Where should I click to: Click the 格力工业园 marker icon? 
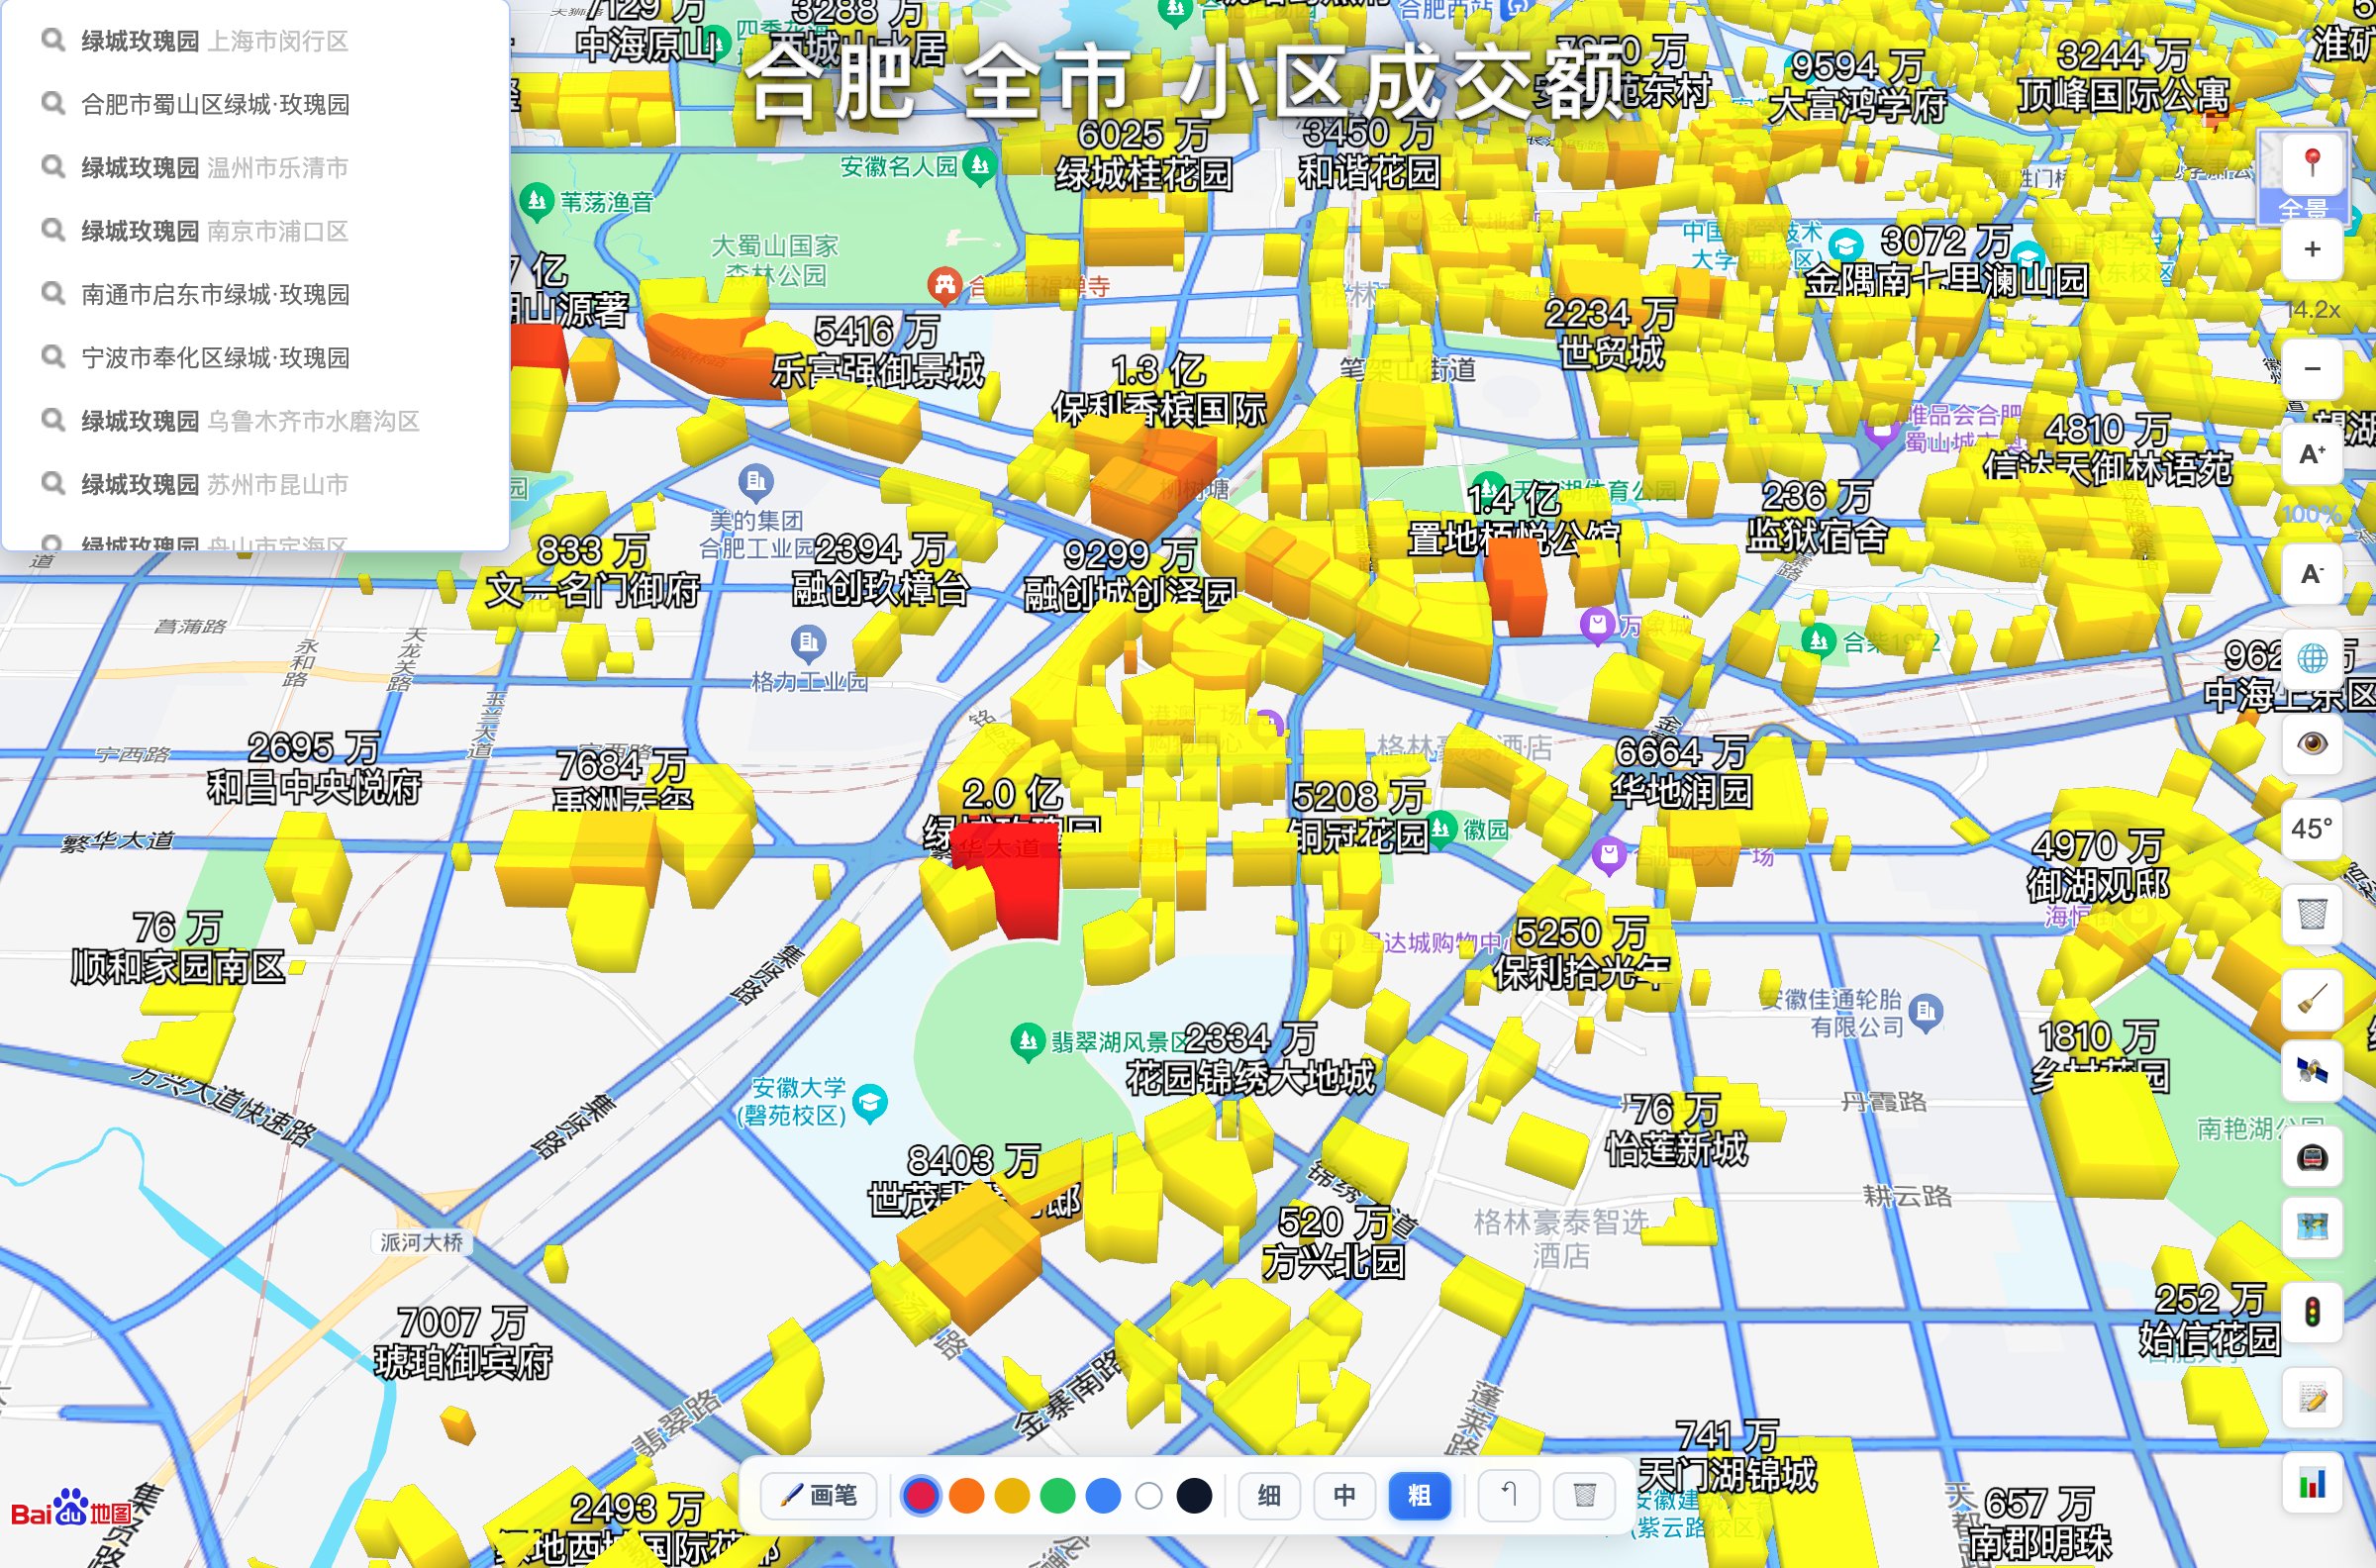[x=808, y=642]
